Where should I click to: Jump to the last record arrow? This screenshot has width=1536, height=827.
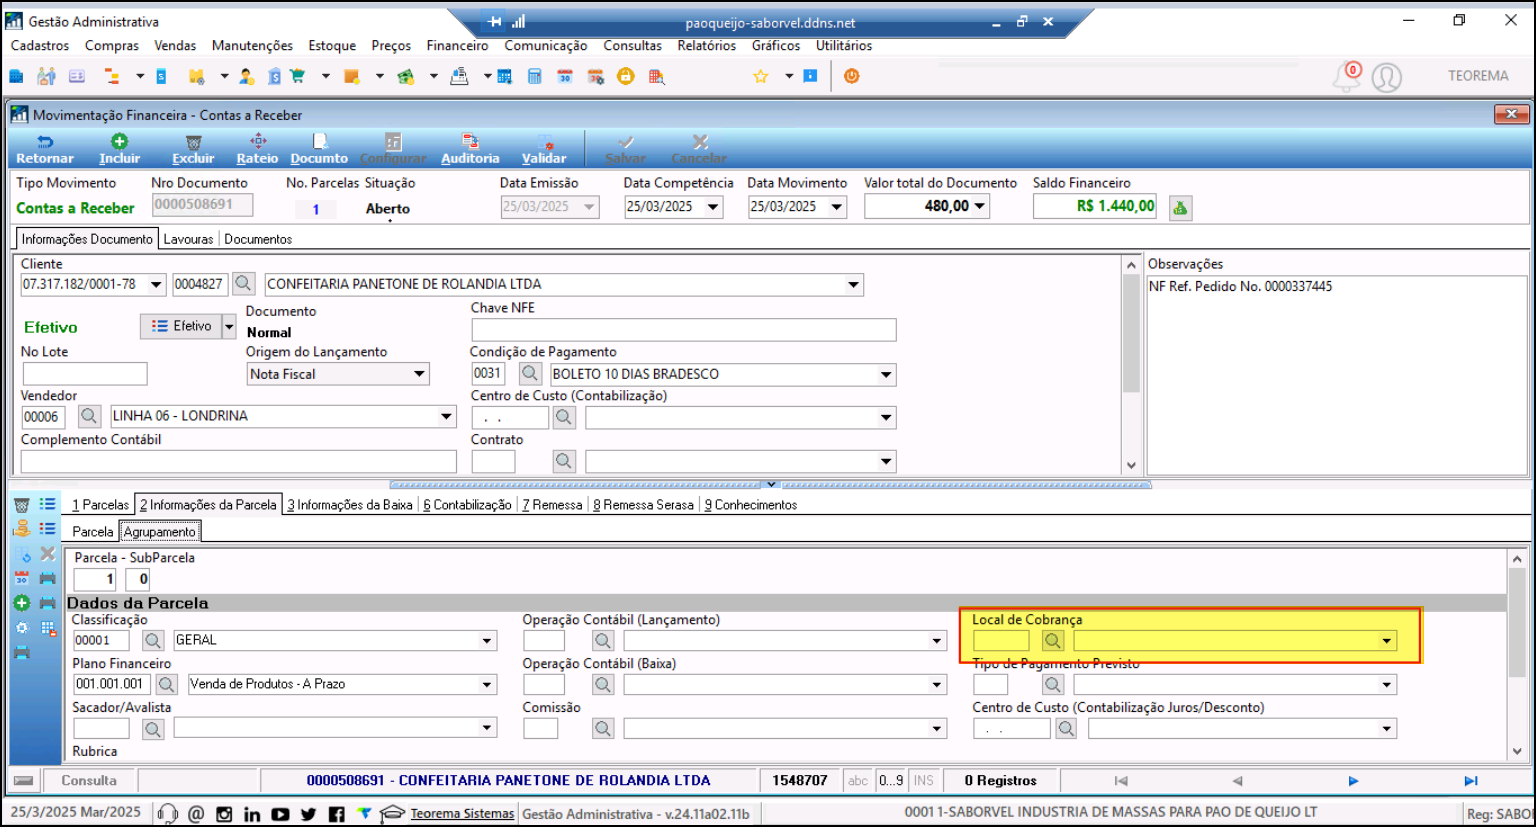click(1471, 781)
